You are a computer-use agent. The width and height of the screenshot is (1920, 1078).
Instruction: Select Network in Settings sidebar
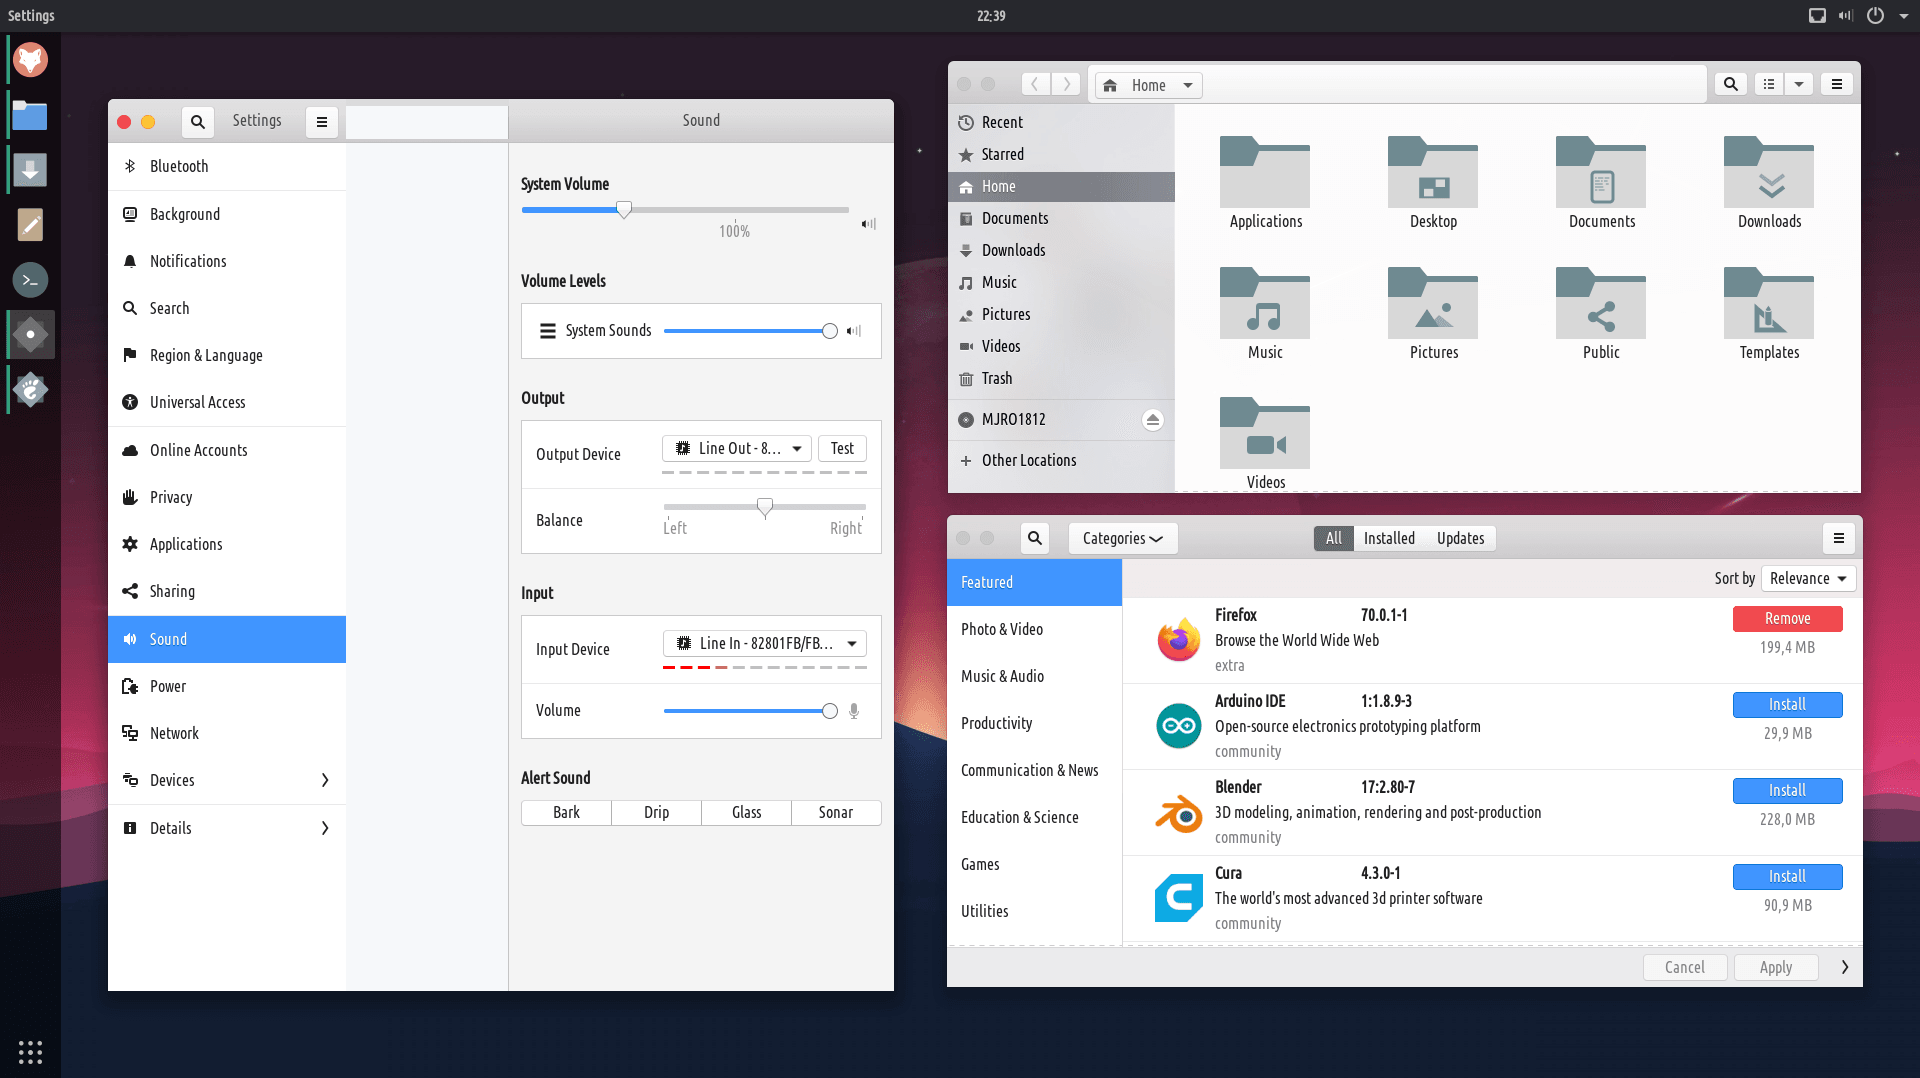point(174,733)
